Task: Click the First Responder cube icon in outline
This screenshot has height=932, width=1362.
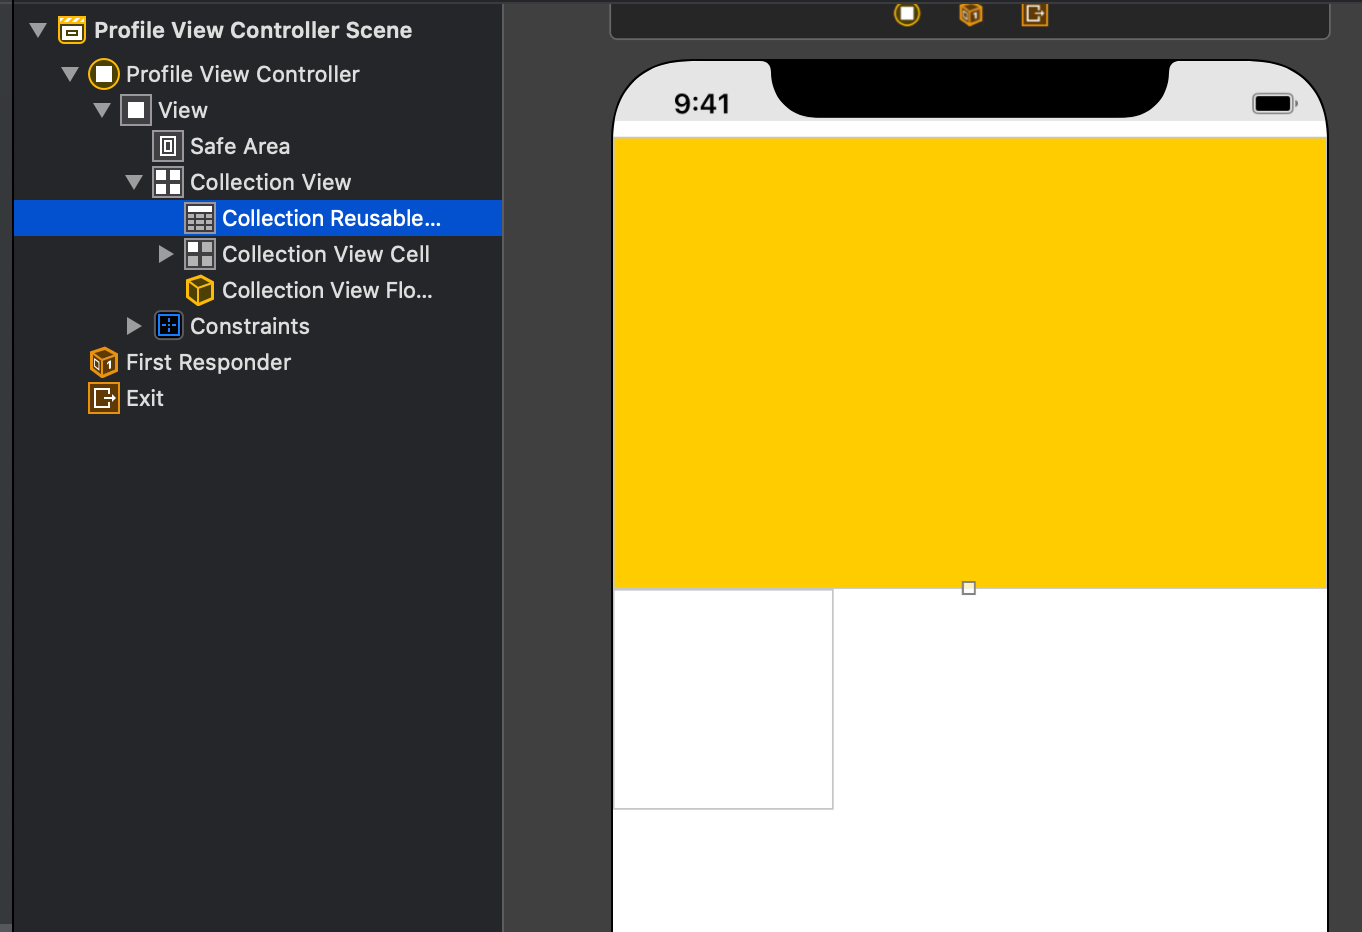Action: [x=104, y=362]
